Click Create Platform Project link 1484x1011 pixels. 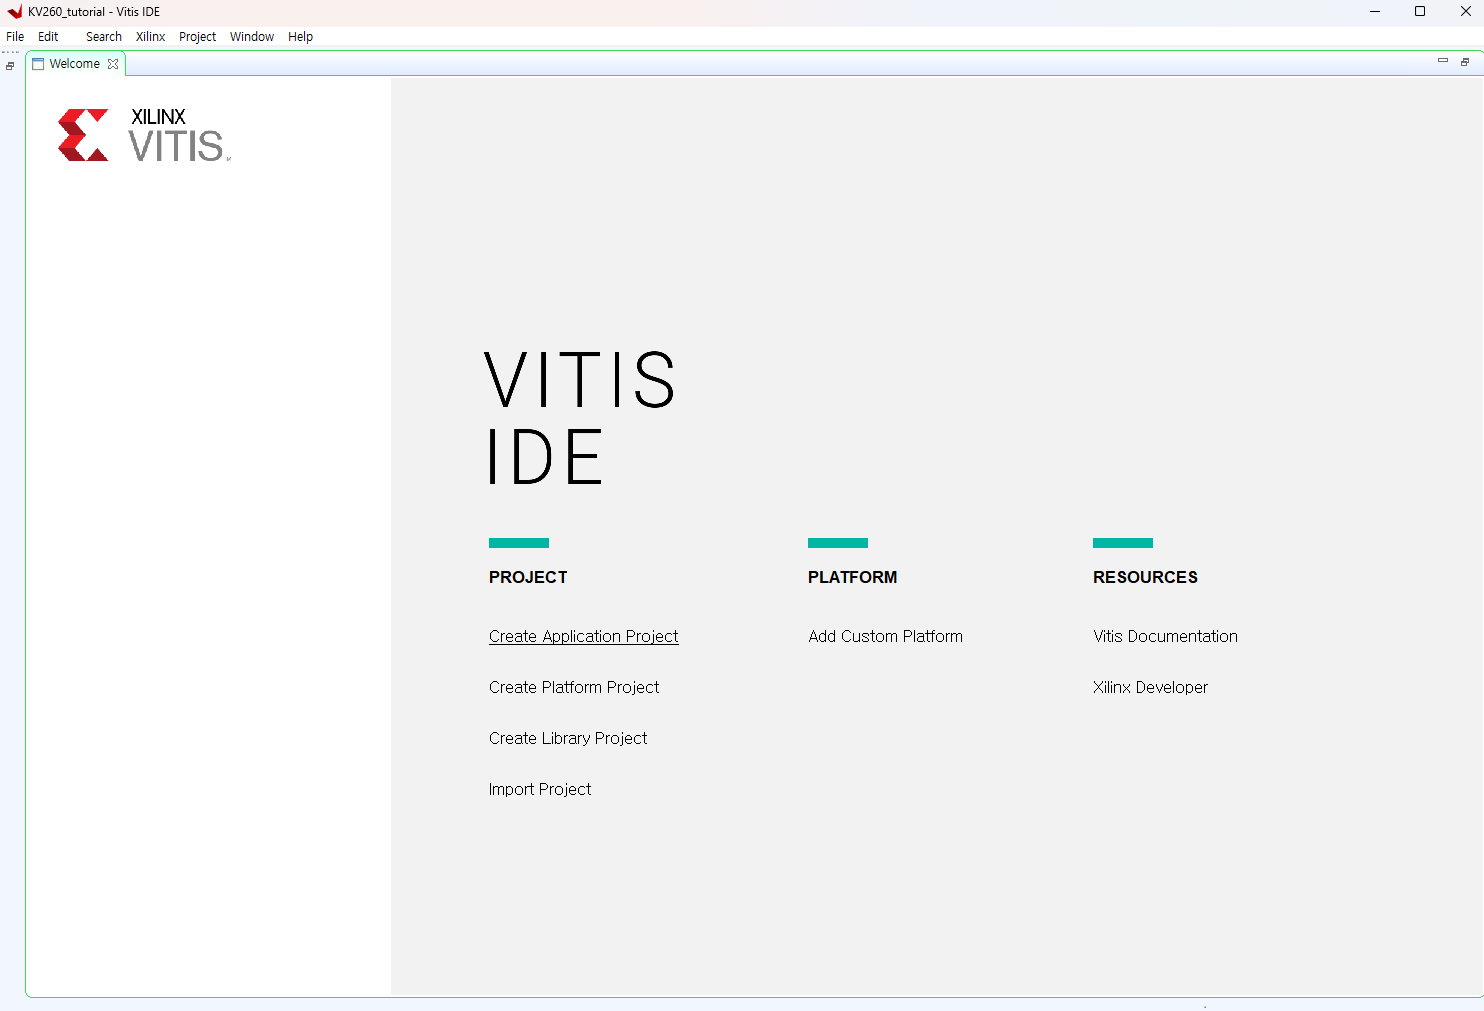pos(574,687)
